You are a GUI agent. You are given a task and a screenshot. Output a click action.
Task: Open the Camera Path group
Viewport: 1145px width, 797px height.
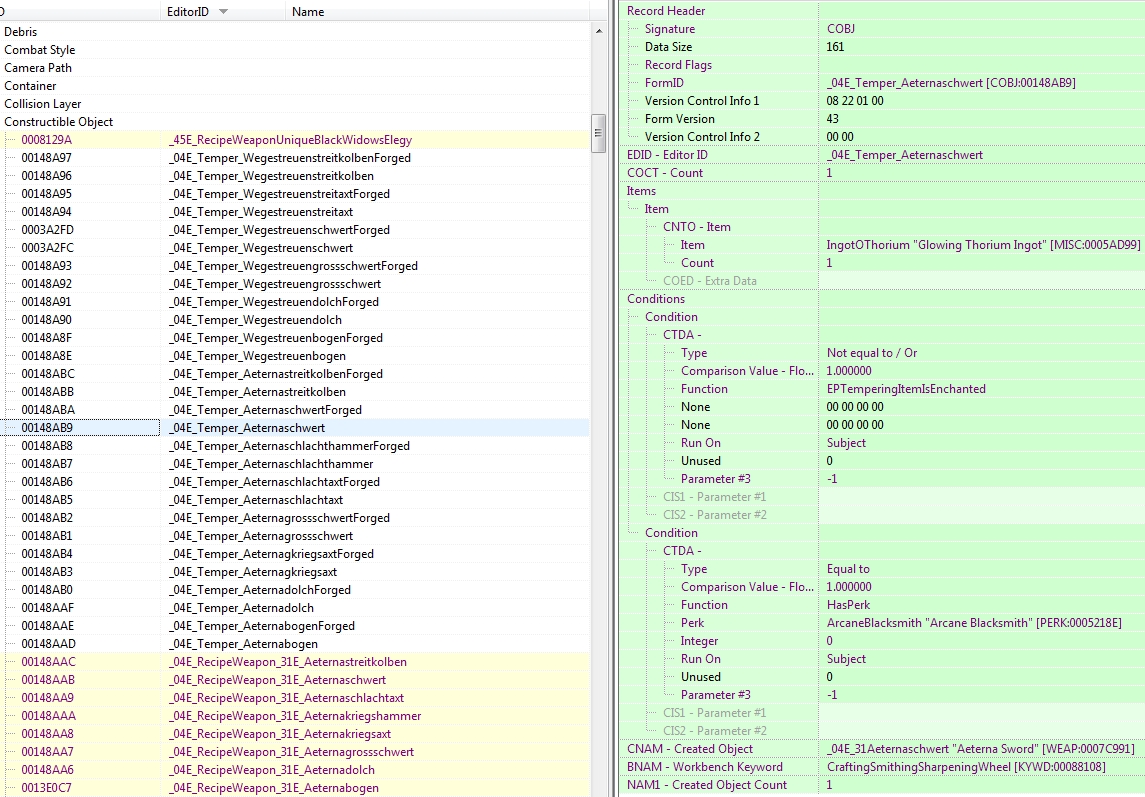pos(38,68)
